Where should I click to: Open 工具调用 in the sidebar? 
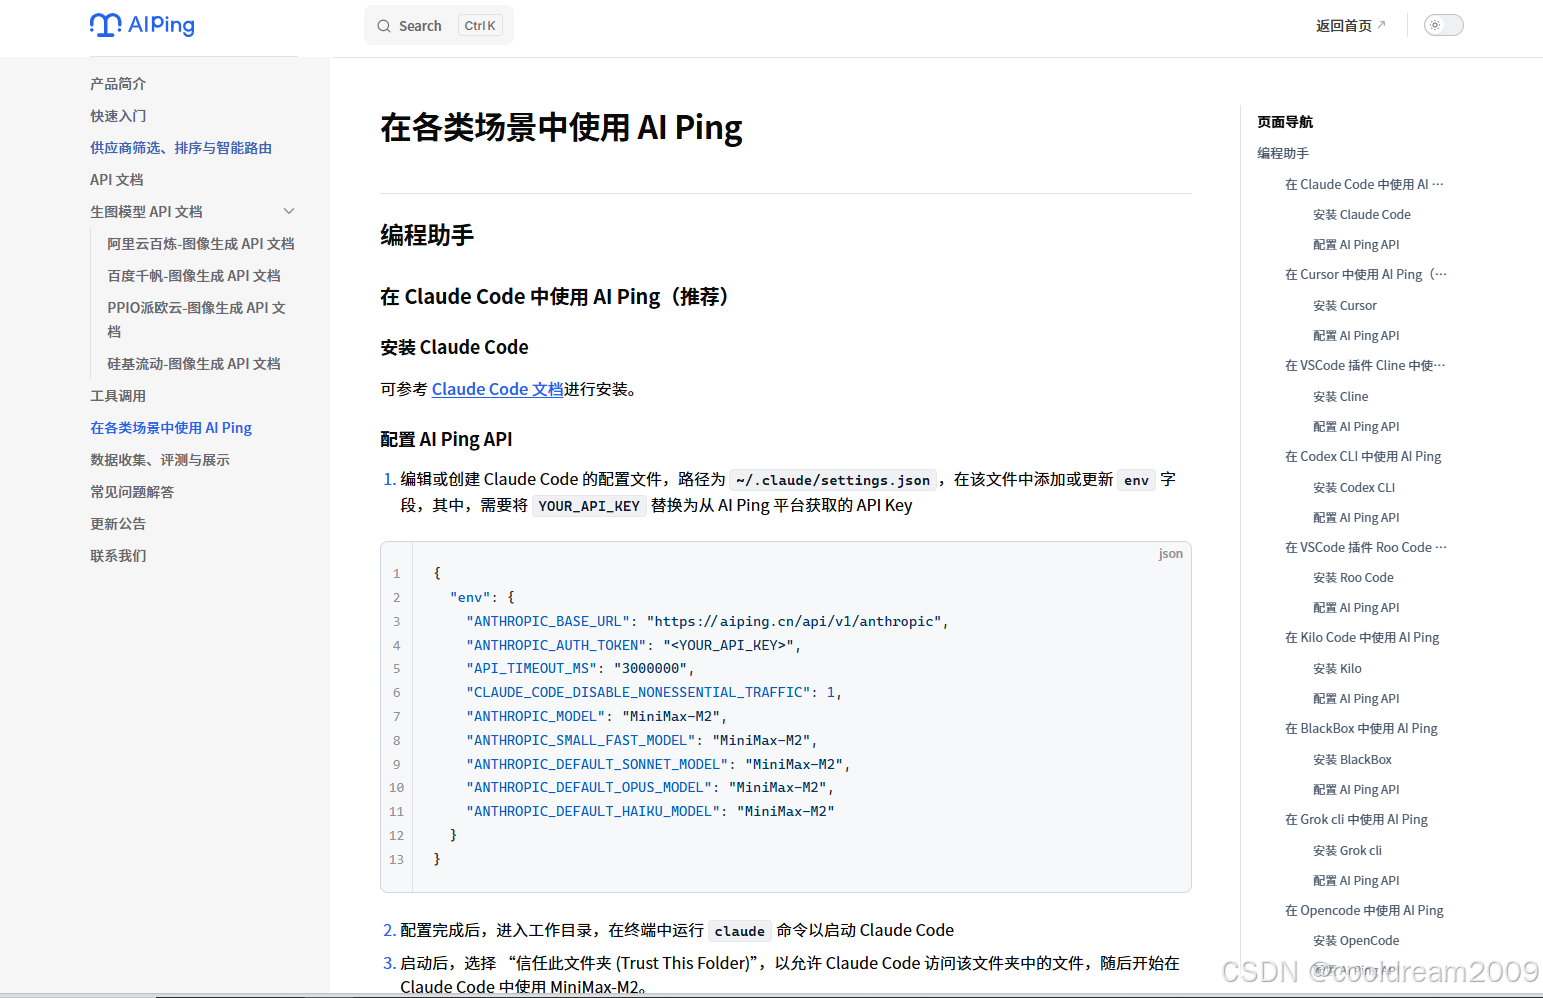tap(118, 396)
